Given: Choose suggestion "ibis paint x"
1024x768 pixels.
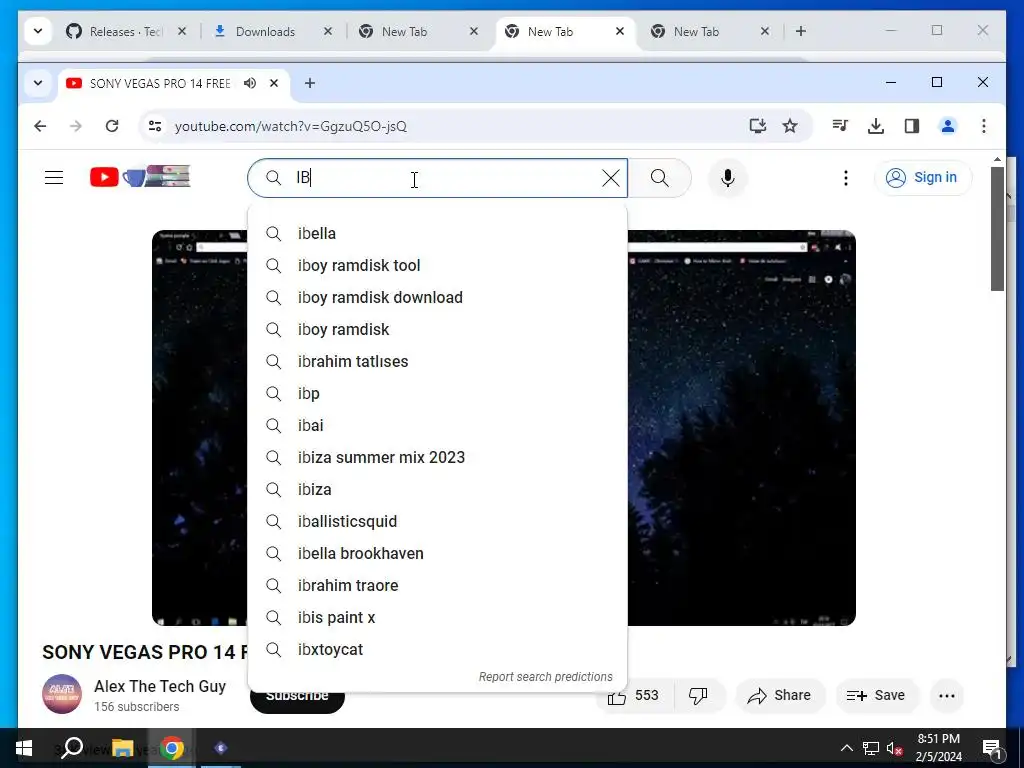Looking at the screenshot, I should point(438,618).
